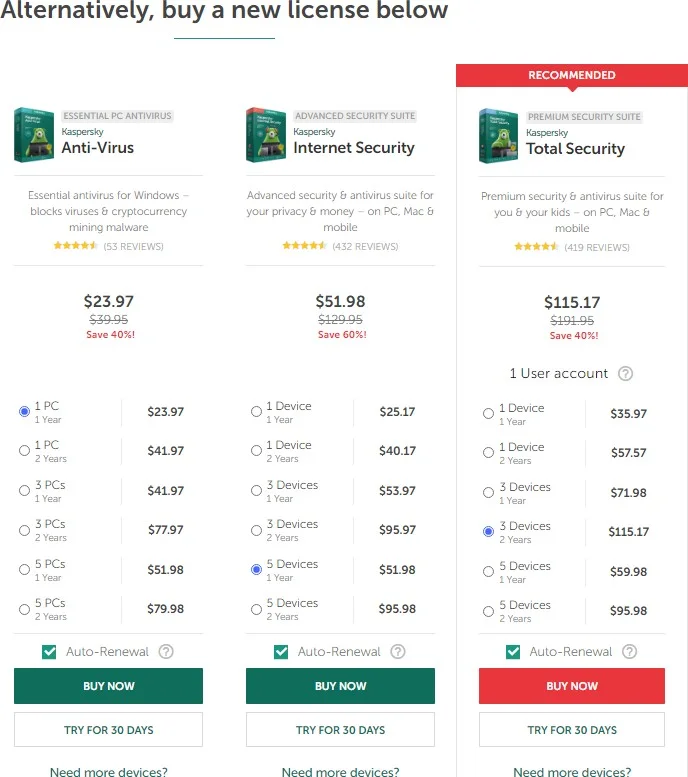688x777 pixels.
Task: Click the Internet Security product box image
Action: pos(266,135)
